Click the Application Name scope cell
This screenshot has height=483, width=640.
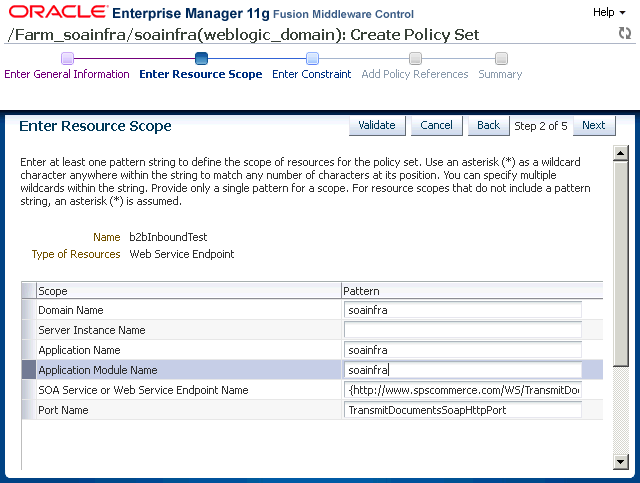tap(189, 350)
